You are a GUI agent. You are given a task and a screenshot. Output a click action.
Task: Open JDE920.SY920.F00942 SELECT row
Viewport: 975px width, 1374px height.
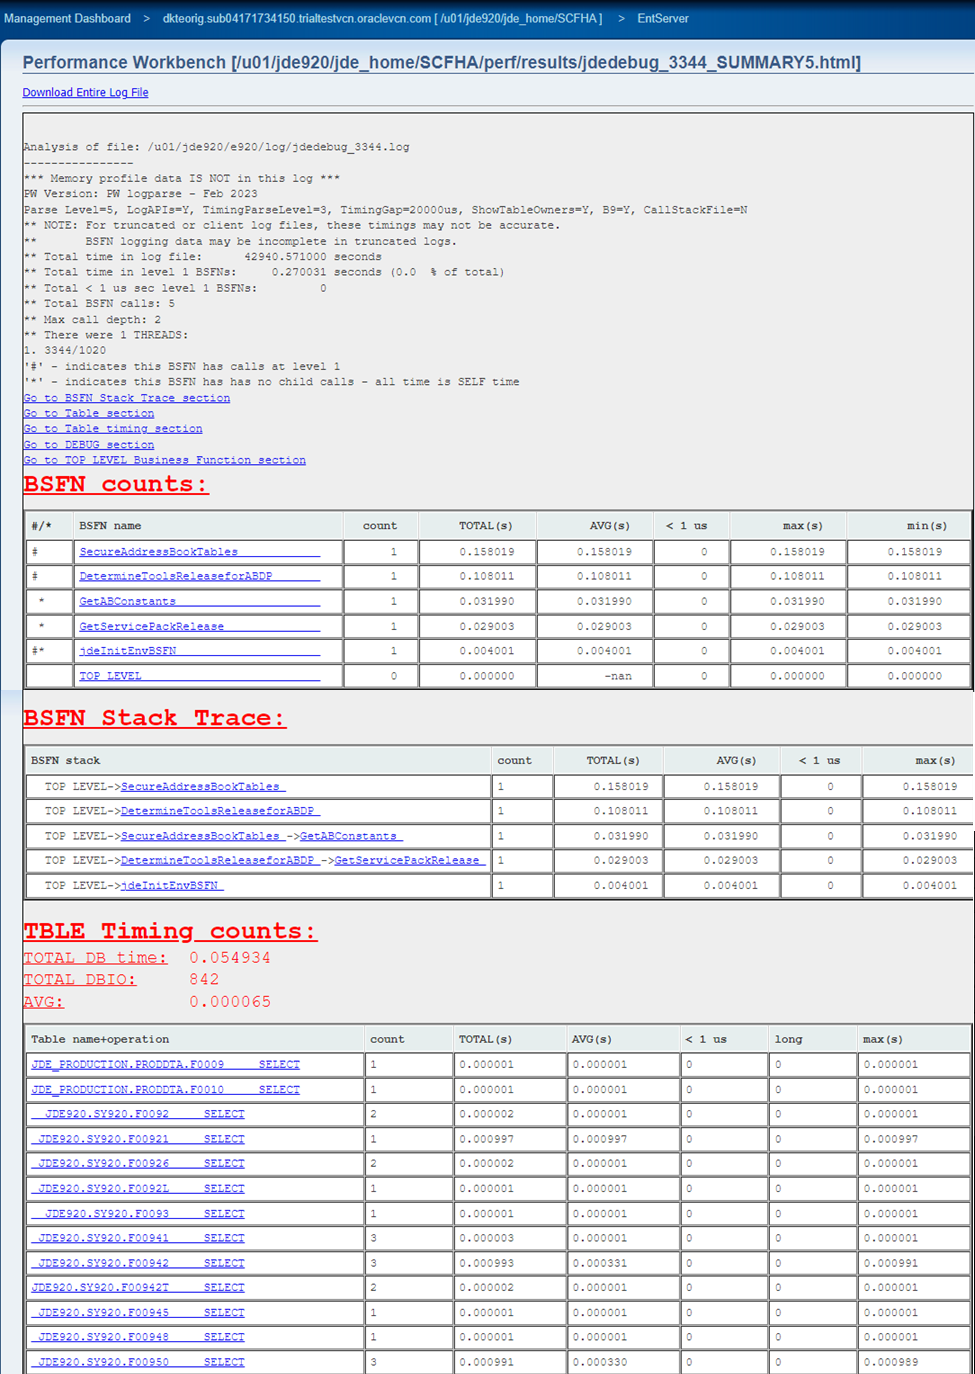[x=138, y=1263]
